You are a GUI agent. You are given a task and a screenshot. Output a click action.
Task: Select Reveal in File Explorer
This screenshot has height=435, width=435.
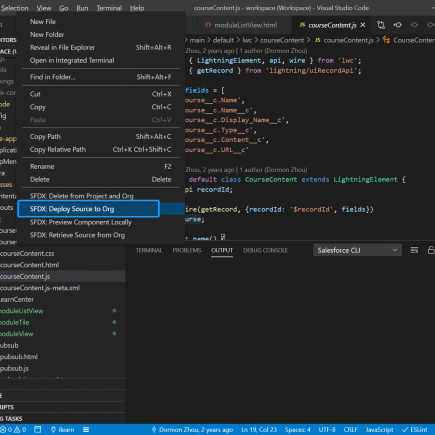[x=101, y=48]
